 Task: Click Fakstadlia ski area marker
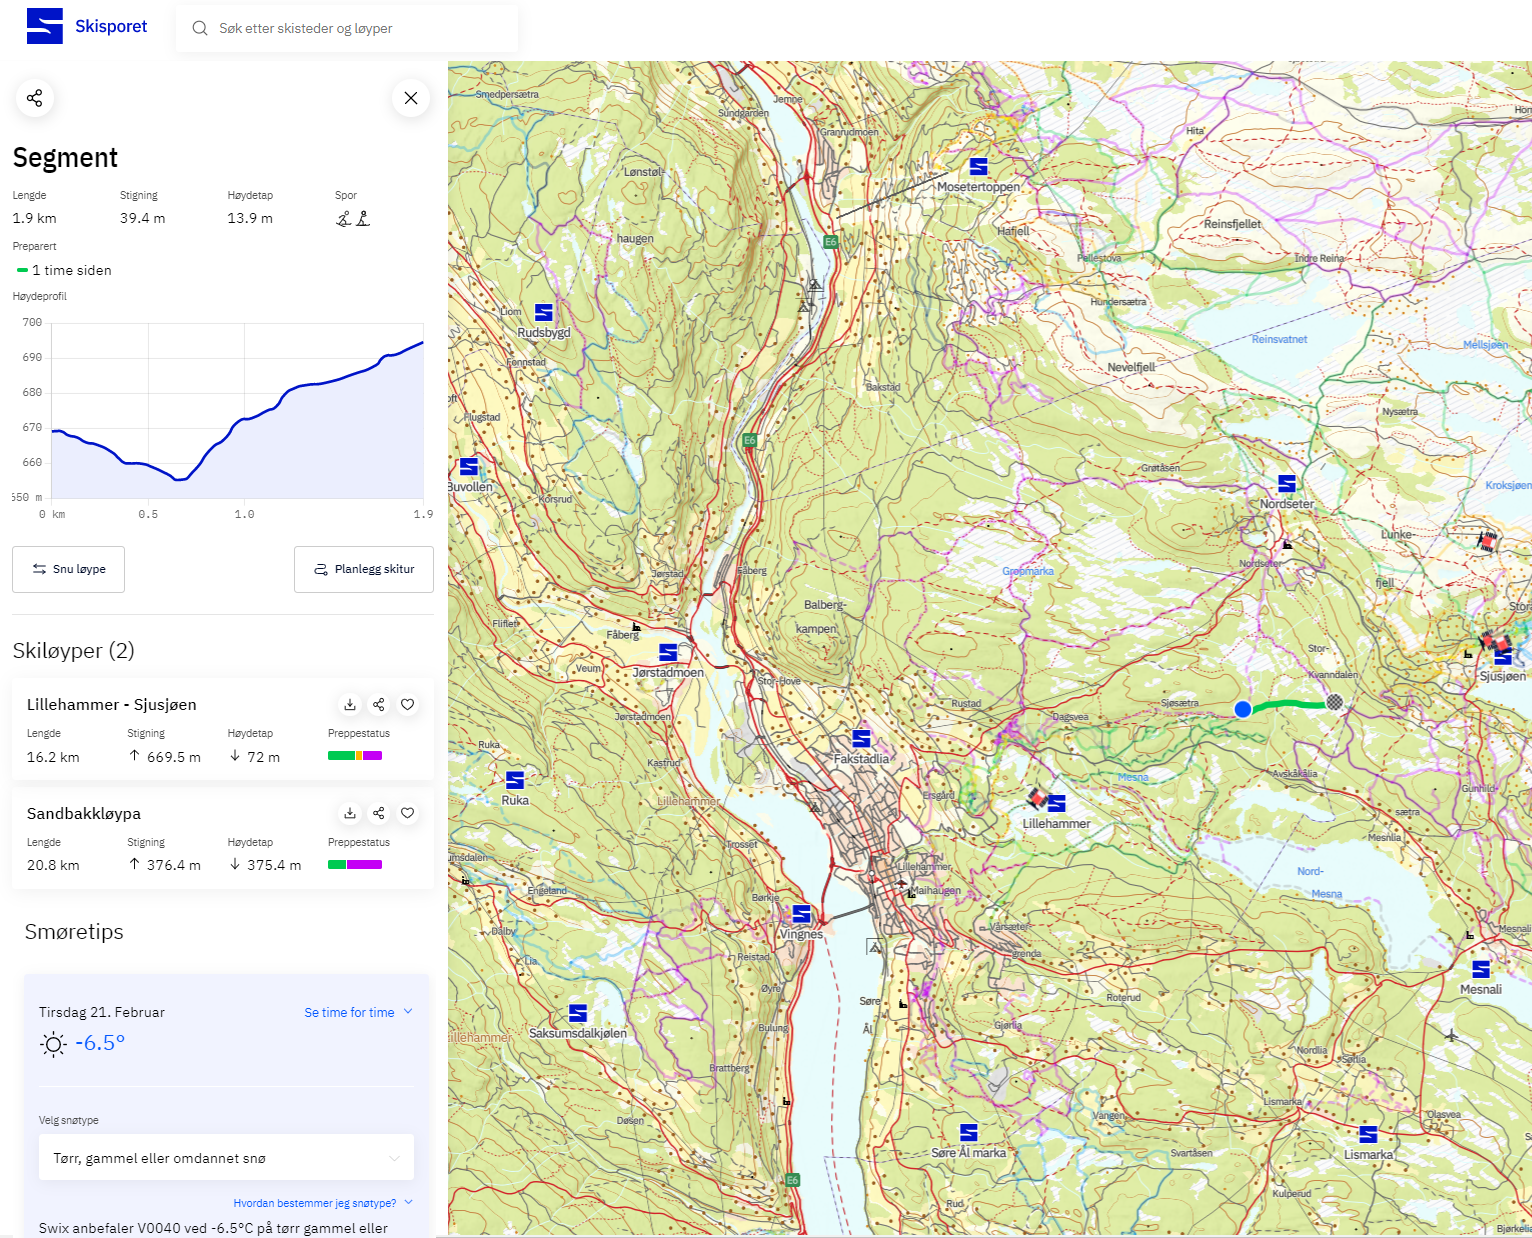(x=861, y=738)
